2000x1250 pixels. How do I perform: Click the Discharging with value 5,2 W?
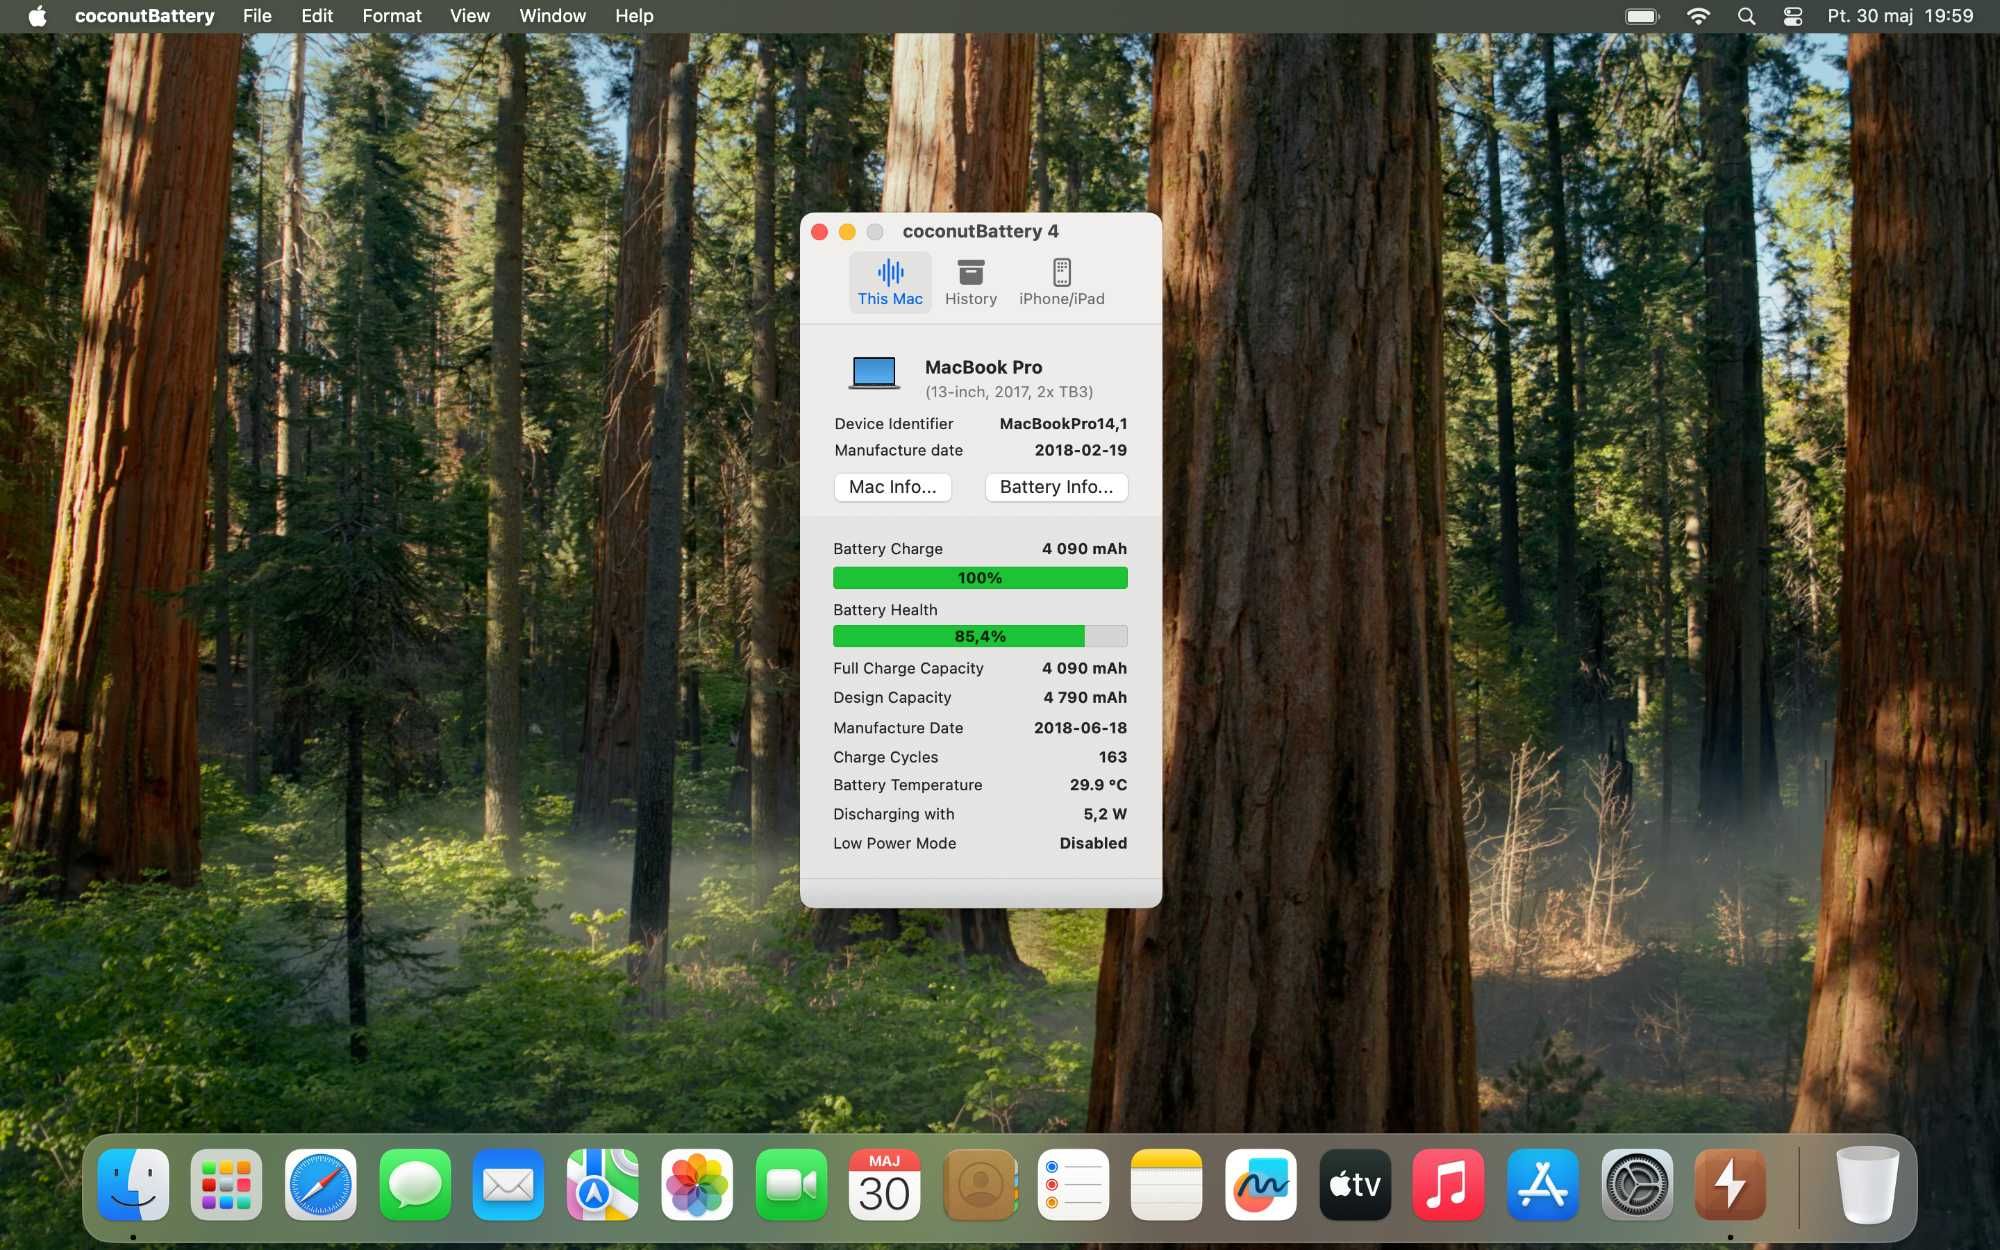click(1105, 814)
